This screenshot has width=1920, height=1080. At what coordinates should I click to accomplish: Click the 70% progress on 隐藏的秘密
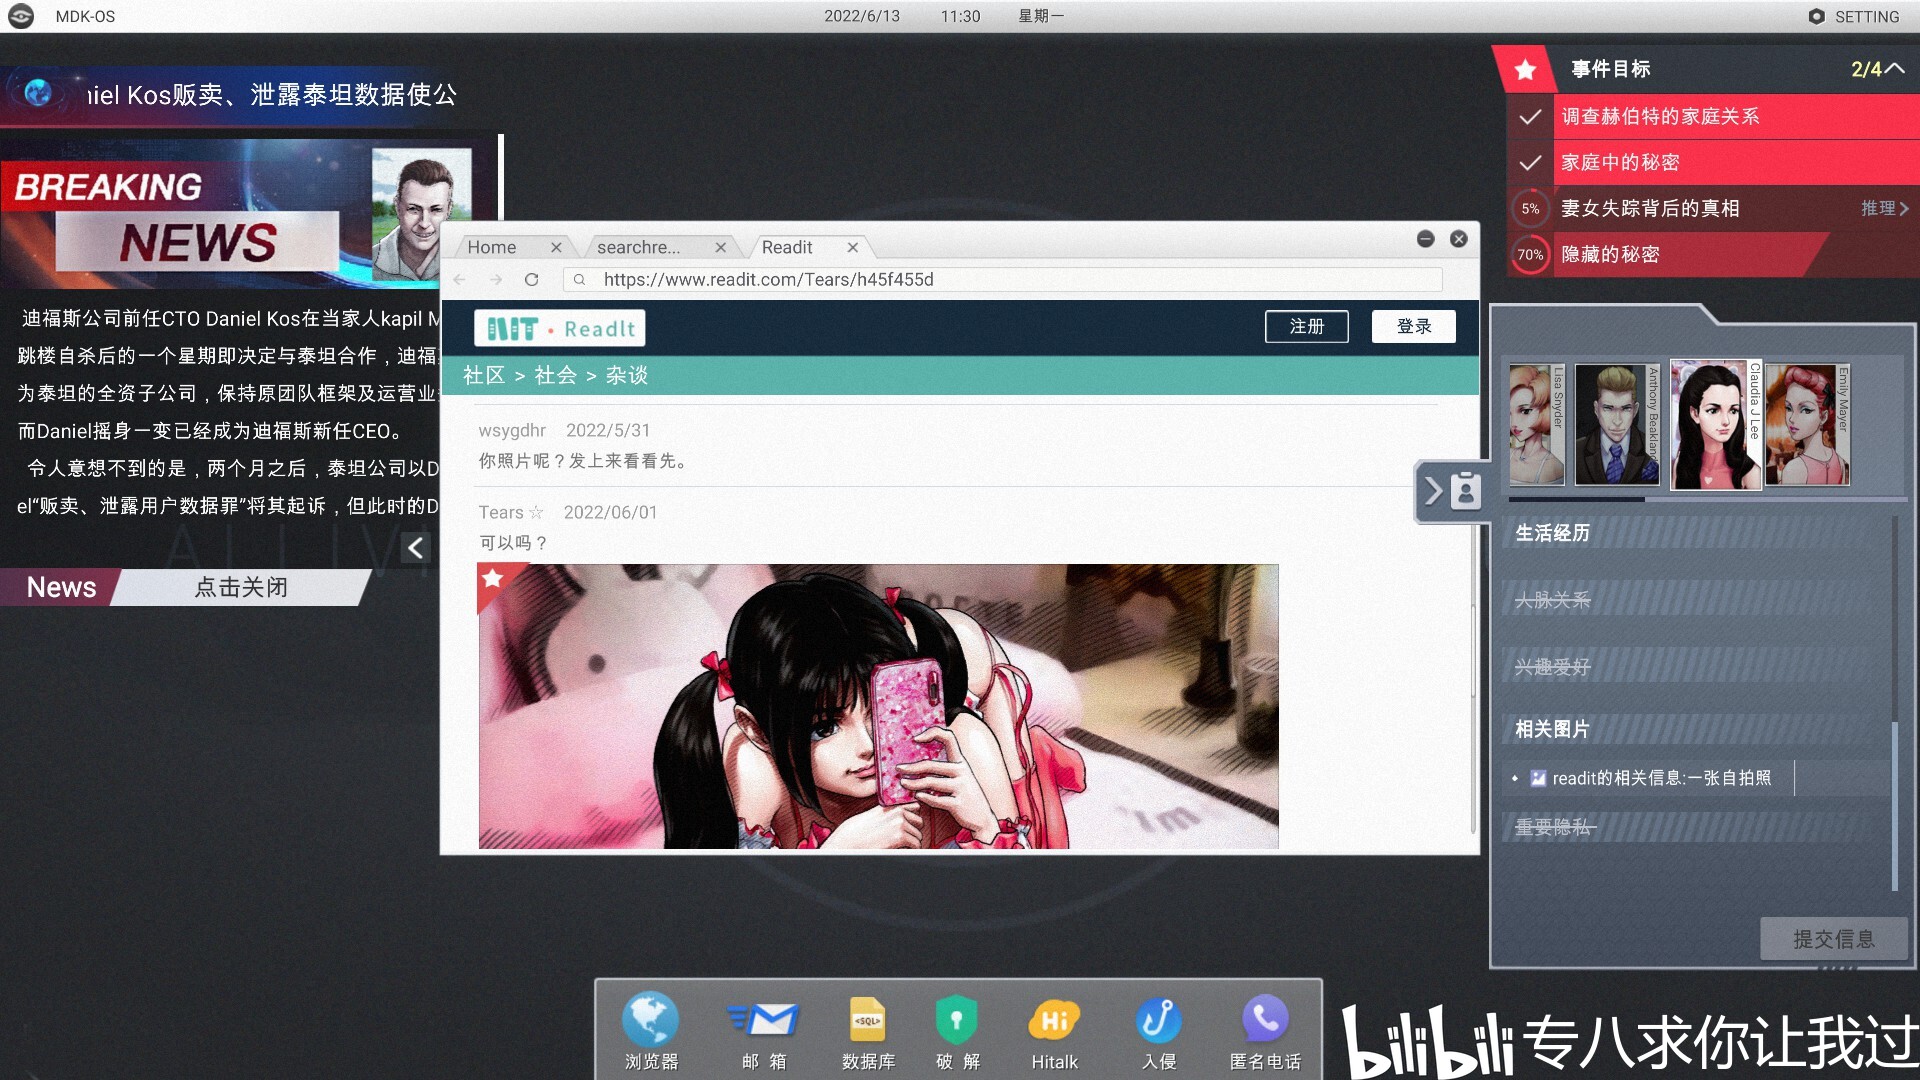pos(1530,255)
